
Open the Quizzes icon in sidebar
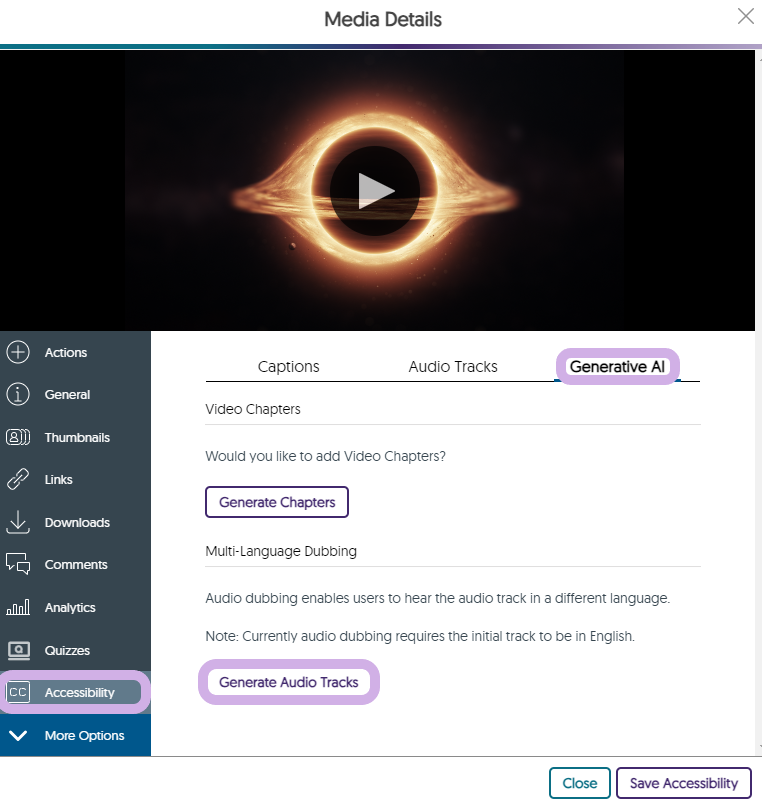point(18,650)
